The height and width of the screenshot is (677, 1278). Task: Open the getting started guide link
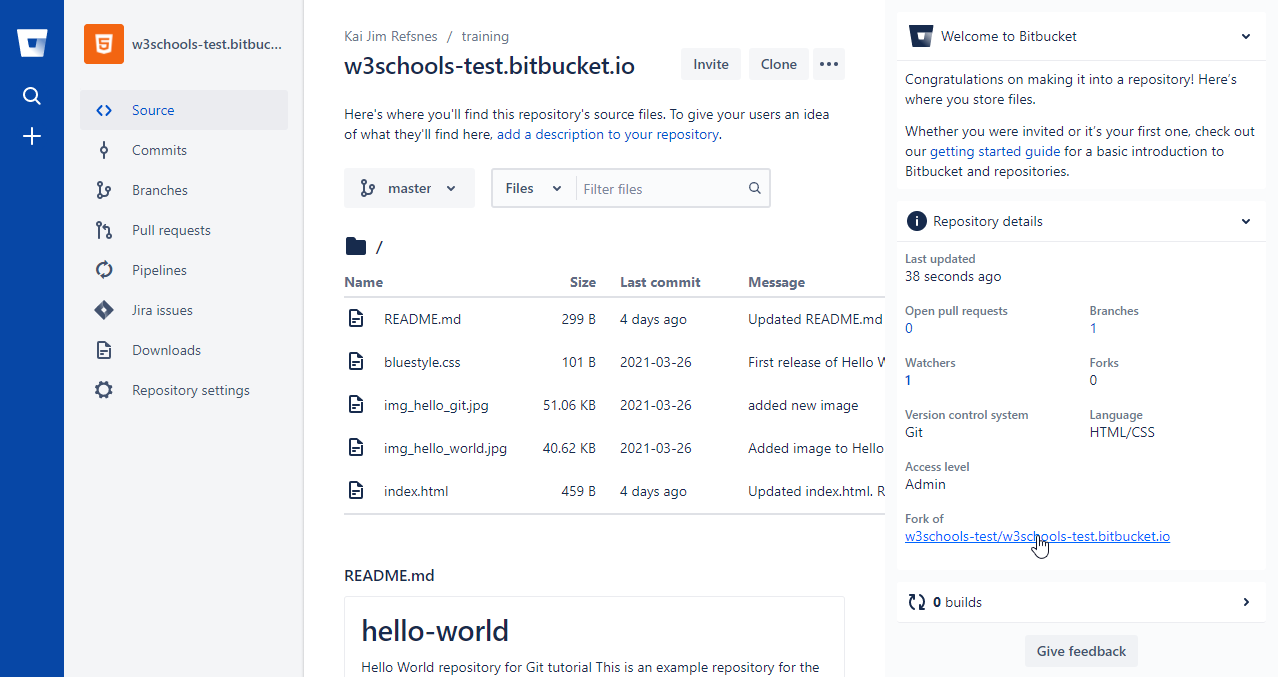pos(995,152)
